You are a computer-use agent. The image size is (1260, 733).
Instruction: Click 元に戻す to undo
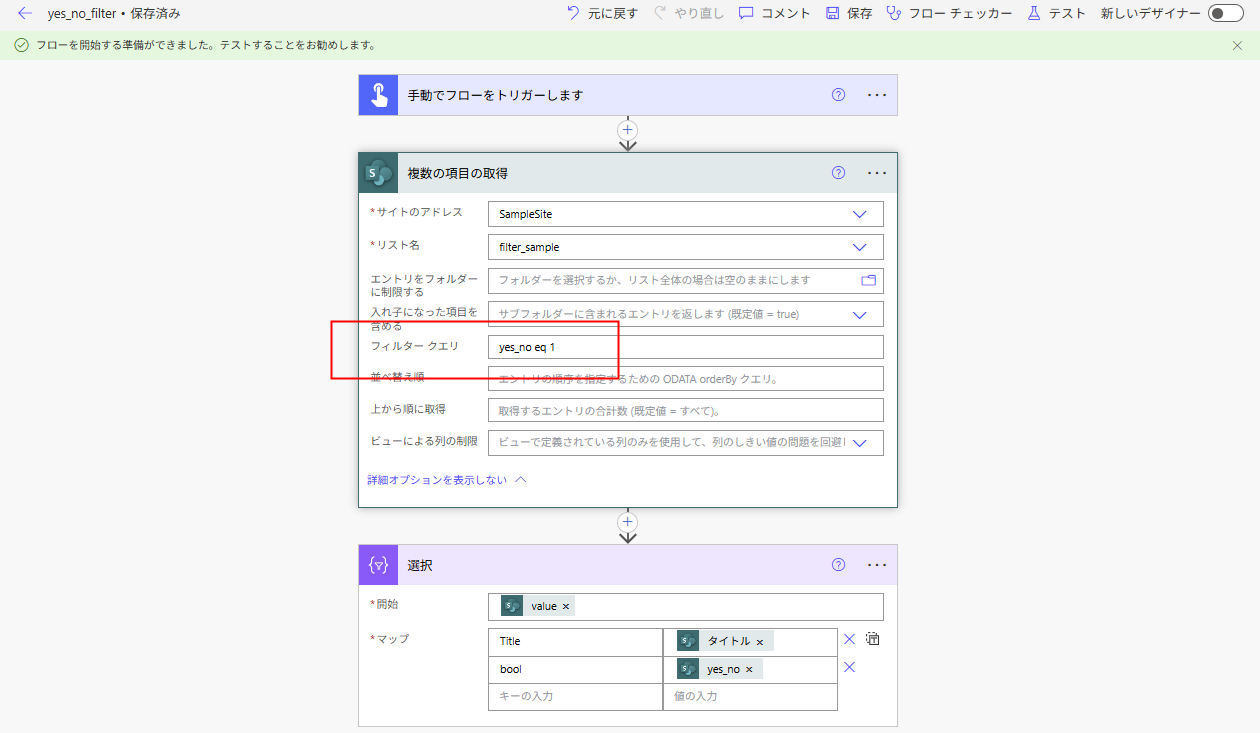pyautogui.click(x=602, y=14)
